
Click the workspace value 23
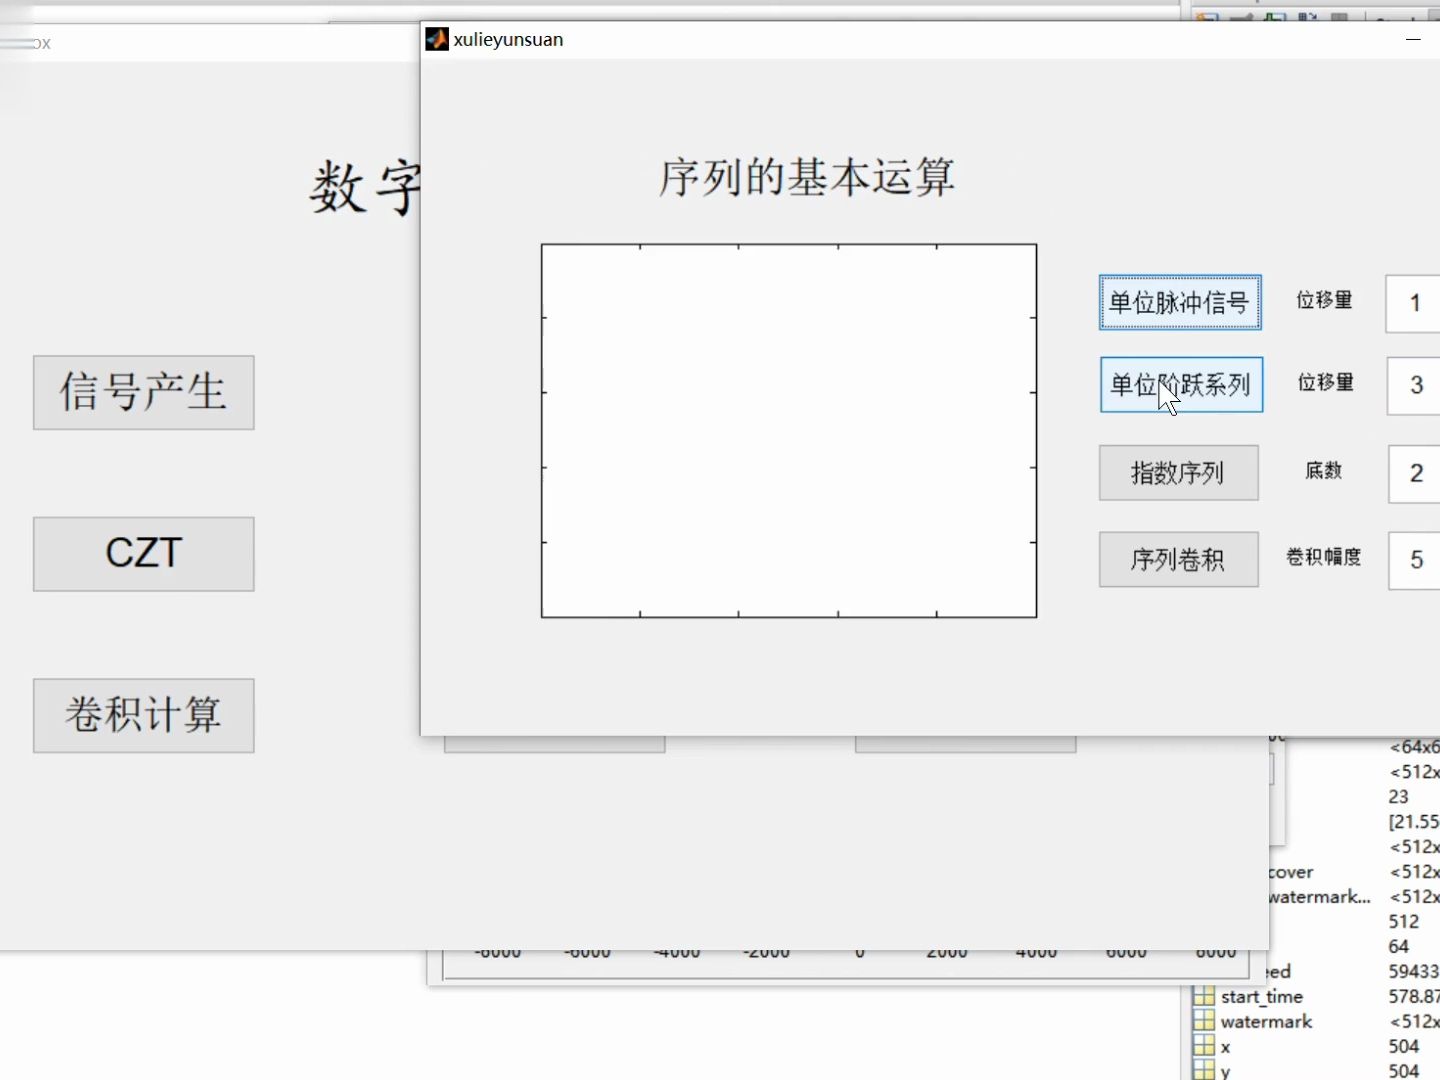point(1398,797)
